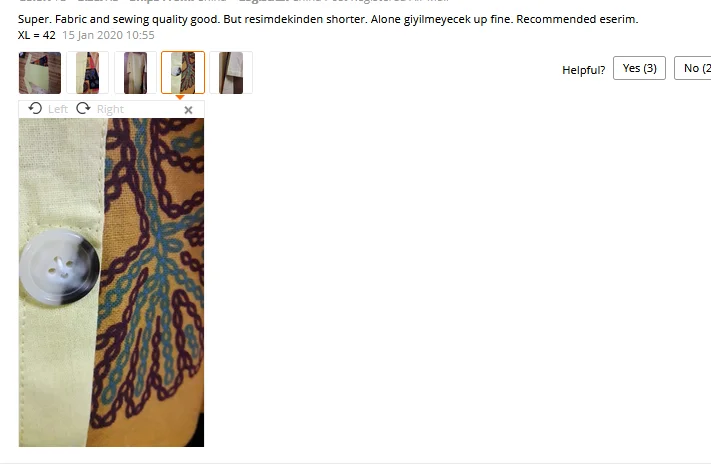The height and width of the screenshot is (467, 711).
Task: Mark the review helpful with Yes (3)
Action: pyautogui.click(x=639, y=68)
